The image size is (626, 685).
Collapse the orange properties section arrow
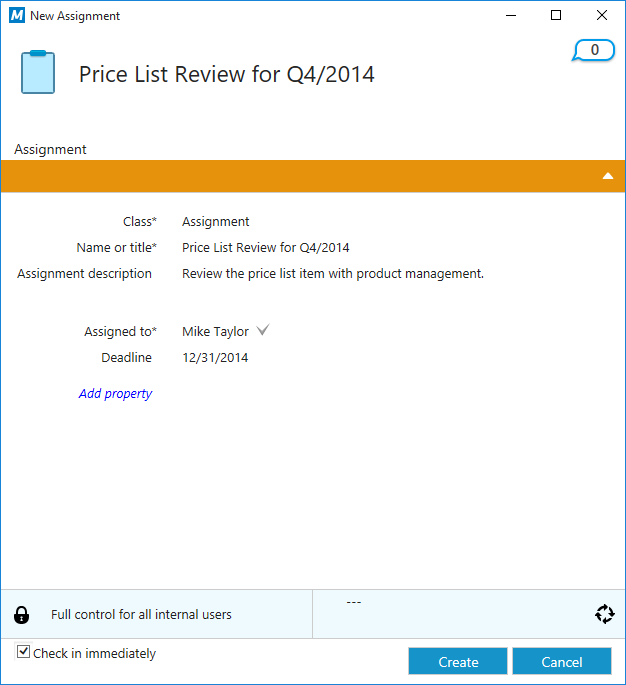607,176
